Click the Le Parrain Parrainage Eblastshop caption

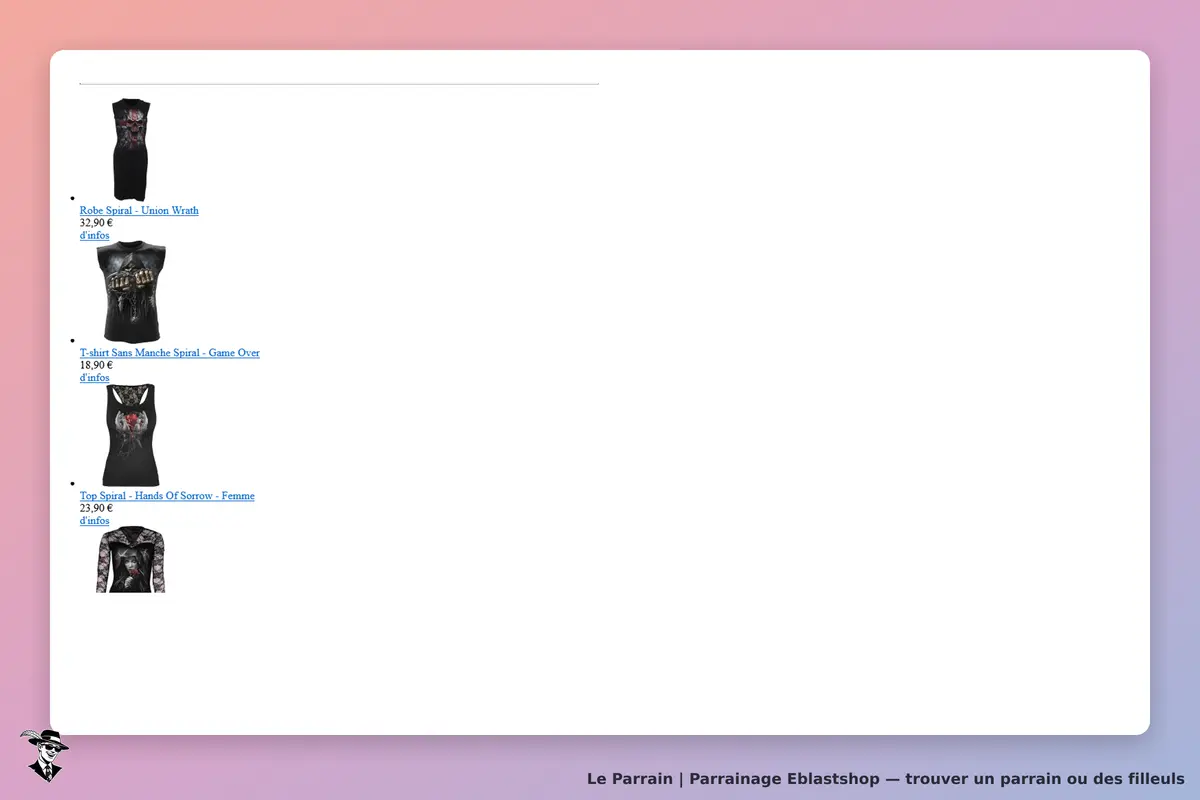(886, 779)
